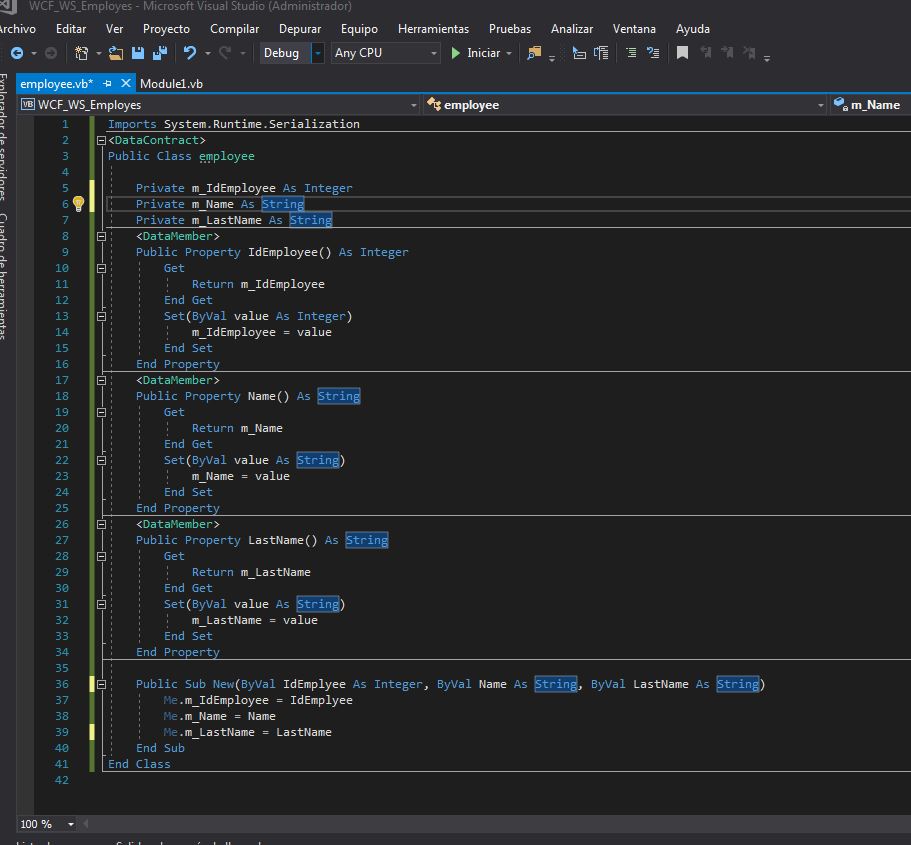Click the green Start play arrow
Viewport: 911px width, 845px height.
[456, 53]
